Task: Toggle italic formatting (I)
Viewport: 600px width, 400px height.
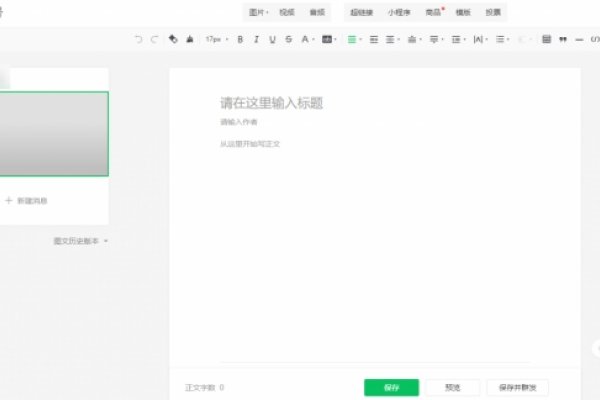Action: (x=256, y=39)
